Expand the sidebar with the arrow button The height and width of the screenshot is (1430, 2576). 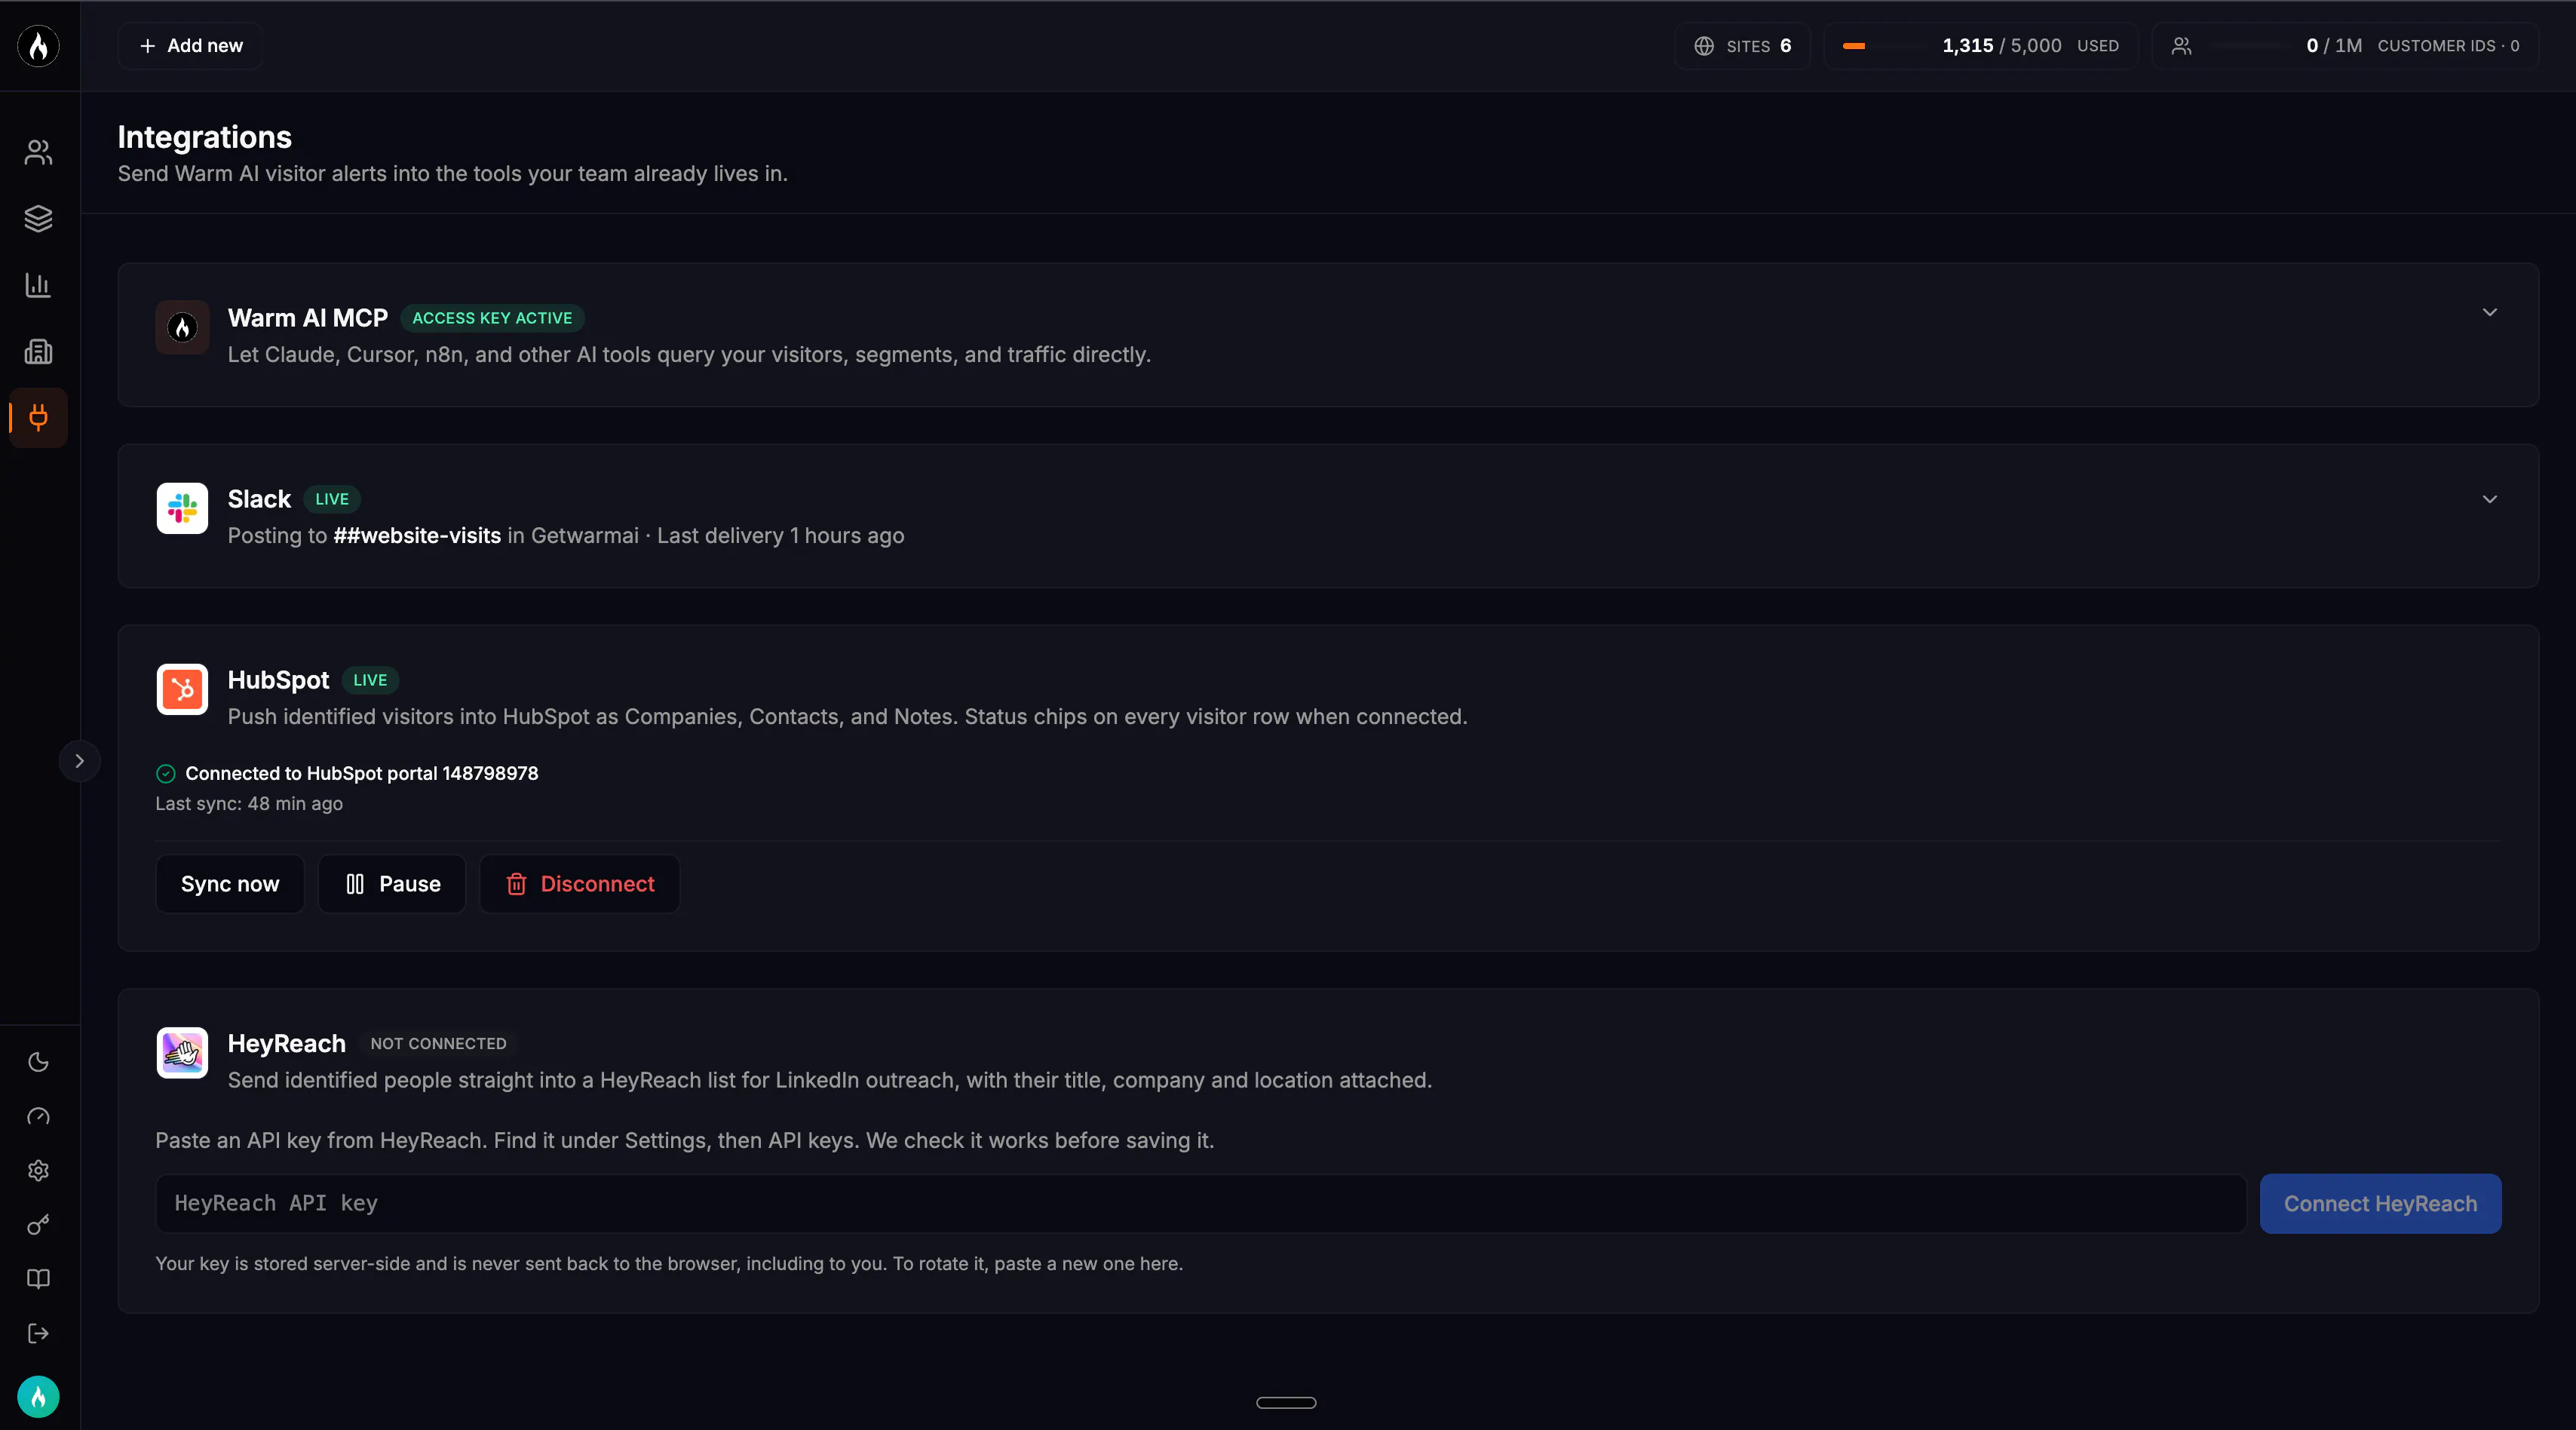80,761
